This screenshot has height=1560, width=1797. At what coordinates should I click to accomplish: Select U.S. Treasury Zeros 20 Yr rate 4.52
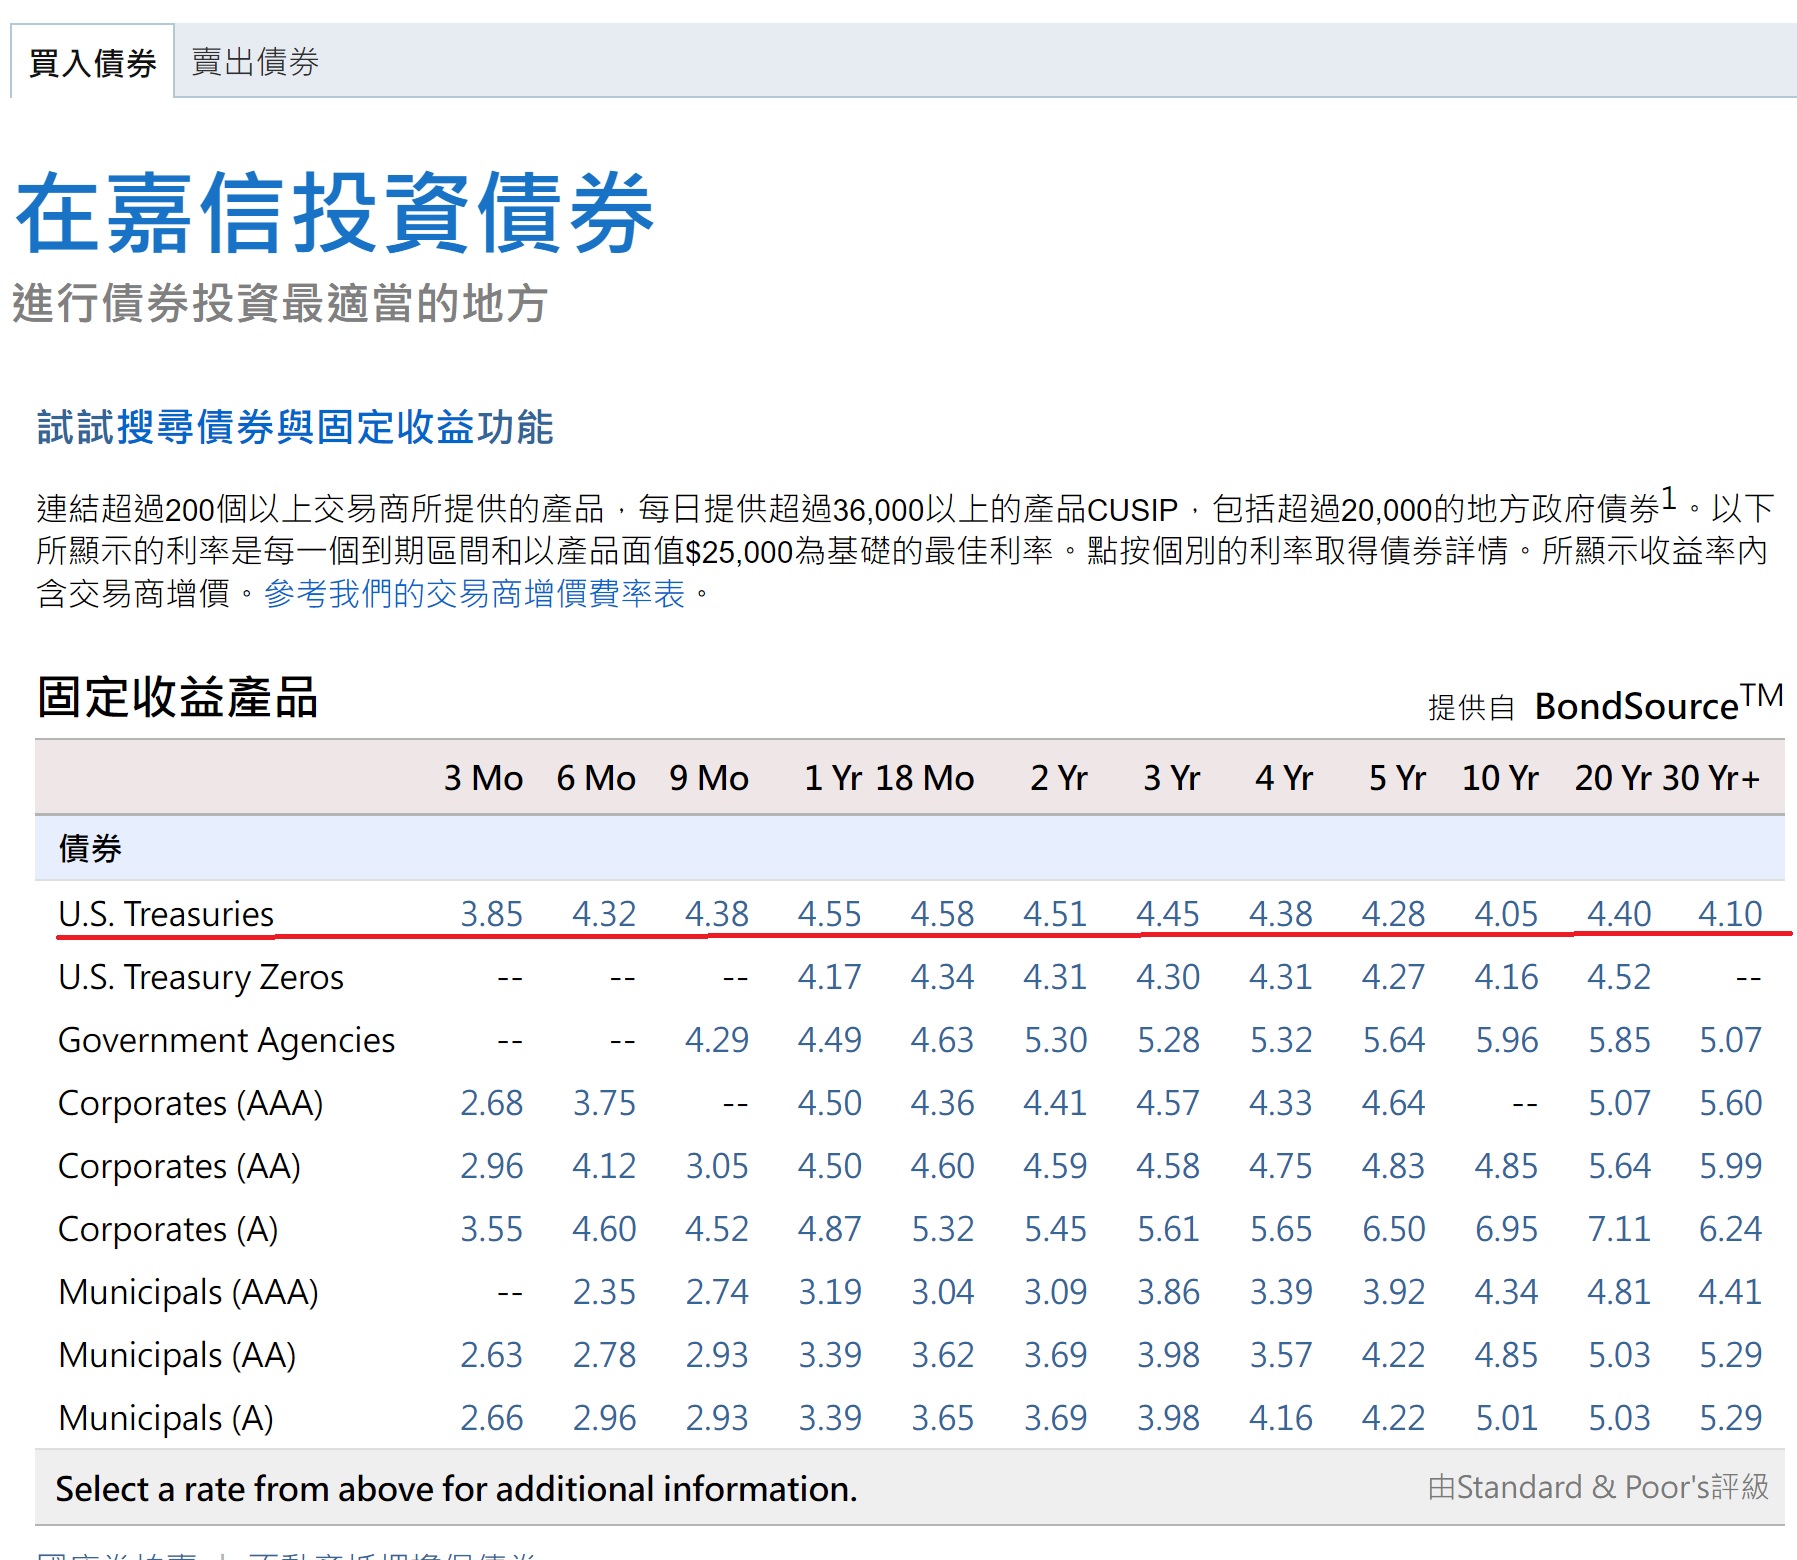(1619, 977)
